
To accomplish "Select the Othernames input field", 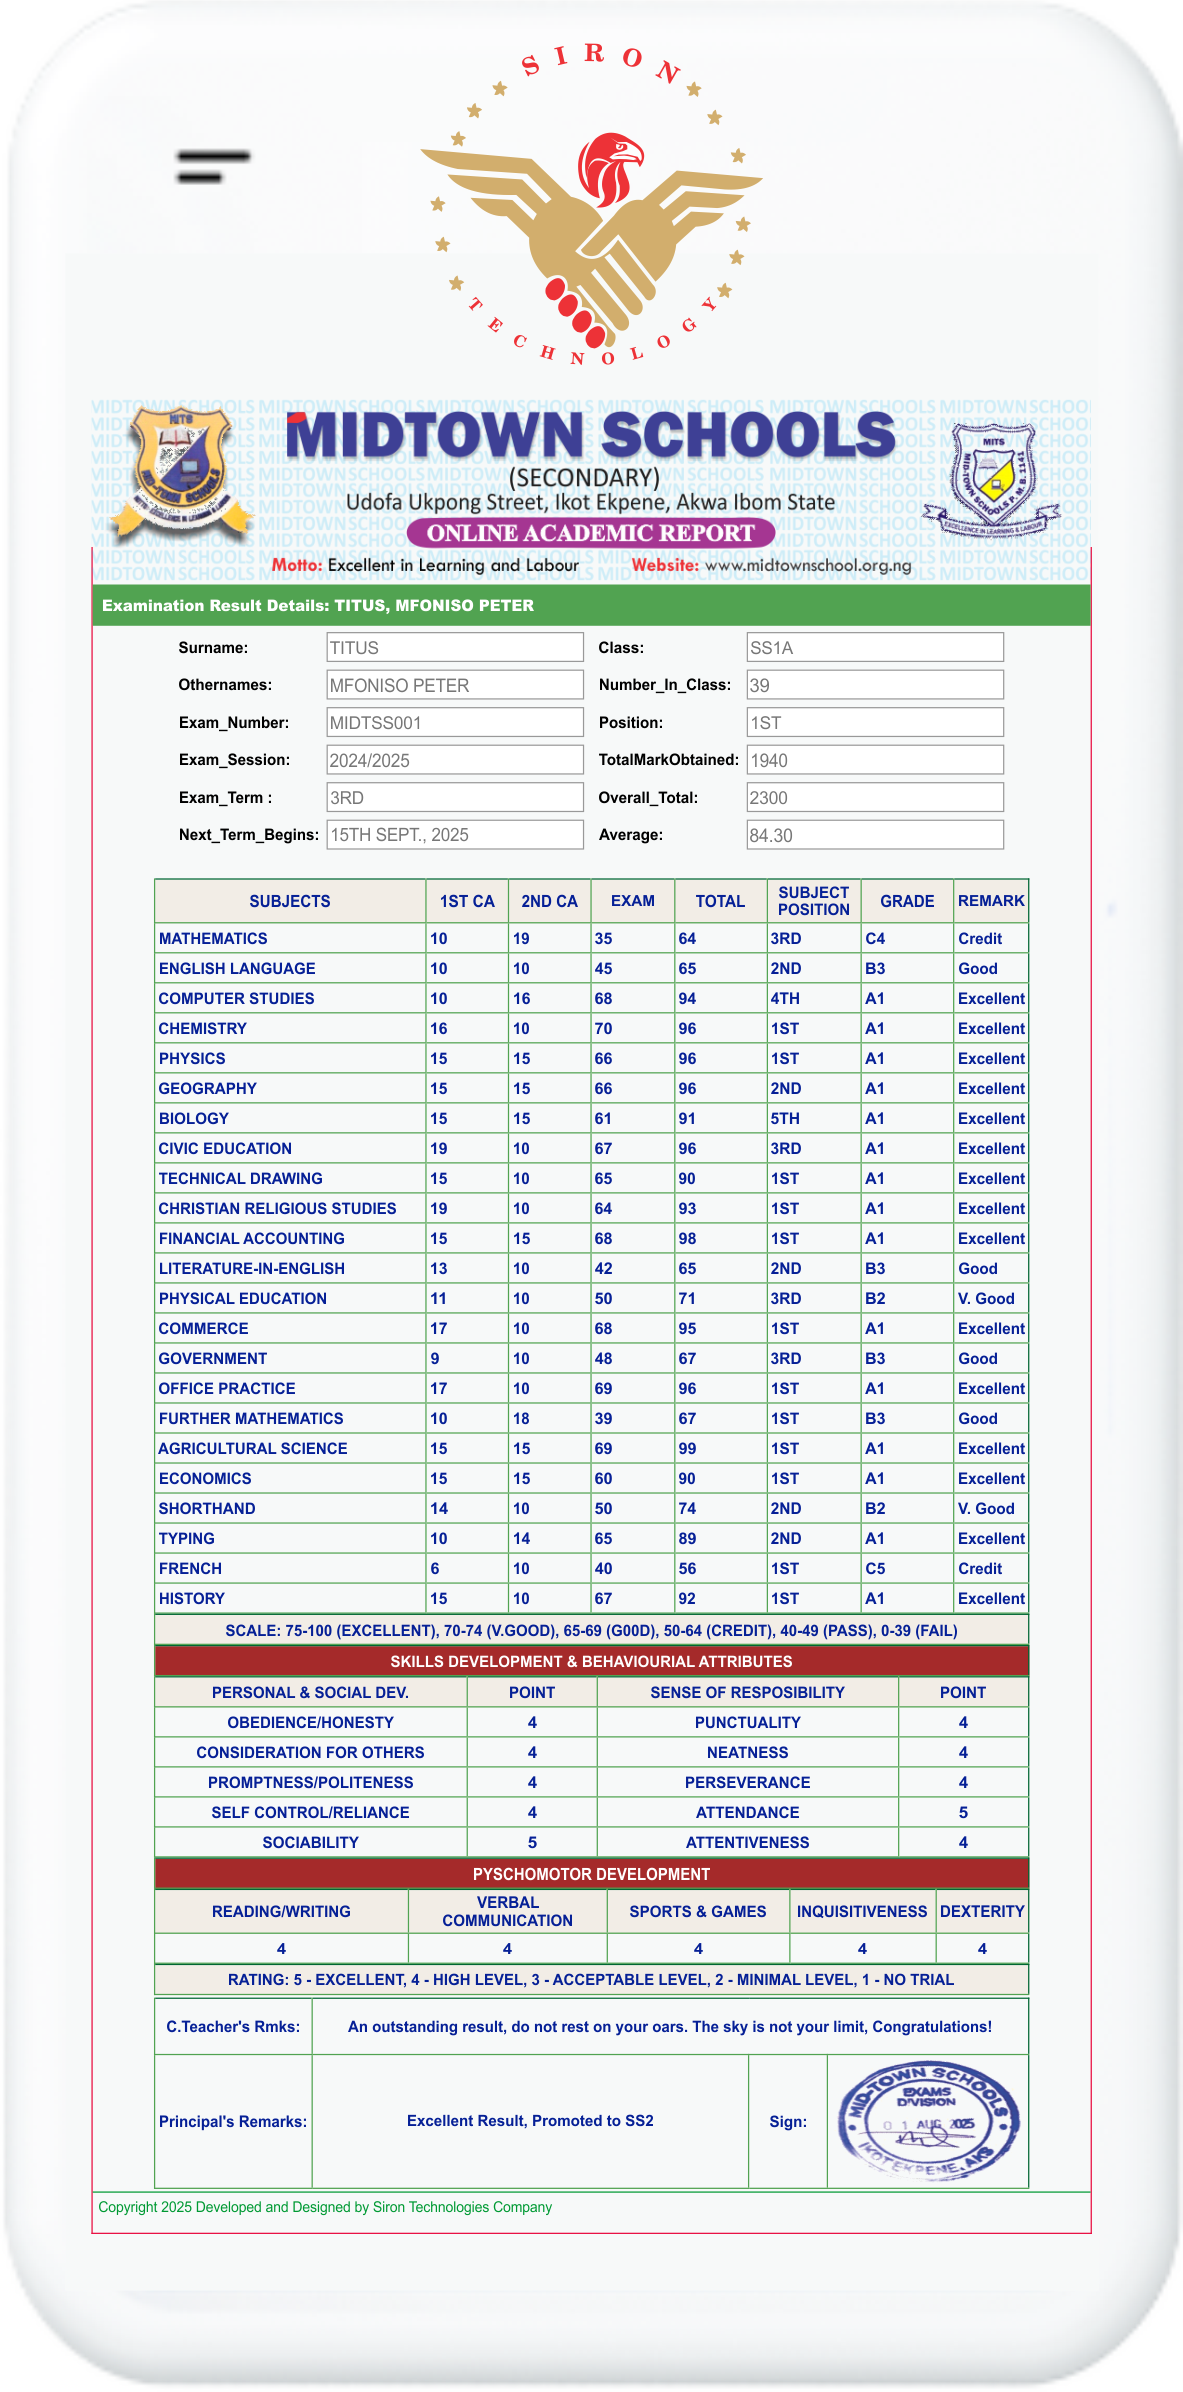I will coord(454,685).
